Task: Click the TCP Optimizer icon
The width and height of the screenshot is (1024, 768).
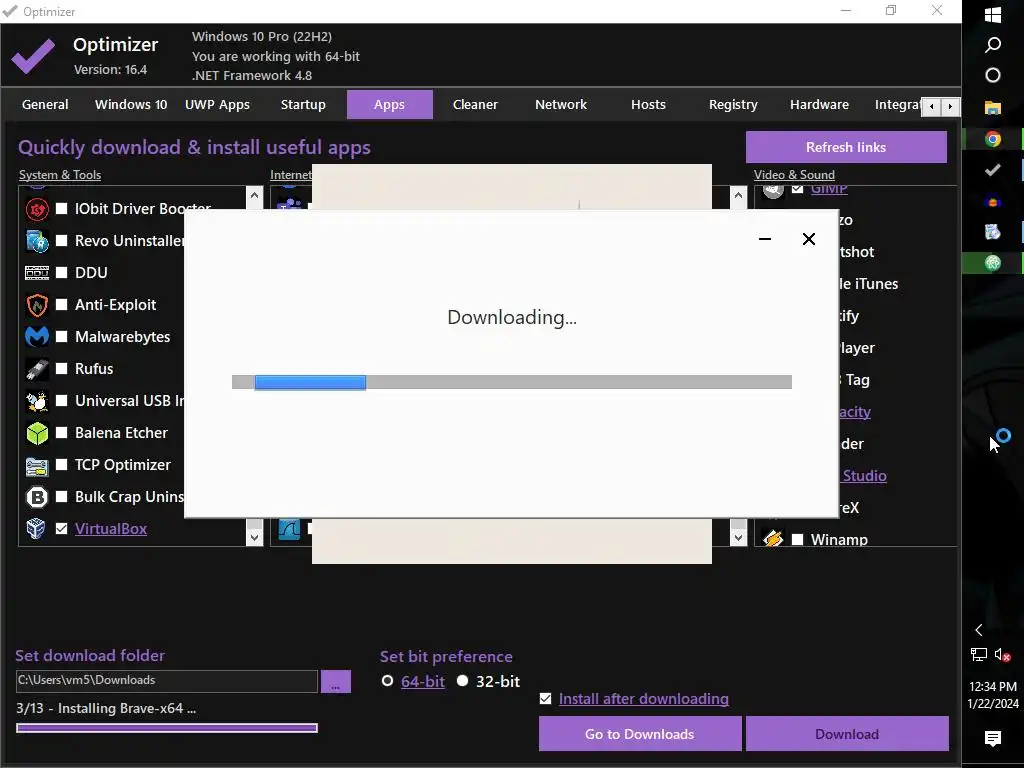Action: click(x=37, y=466)
